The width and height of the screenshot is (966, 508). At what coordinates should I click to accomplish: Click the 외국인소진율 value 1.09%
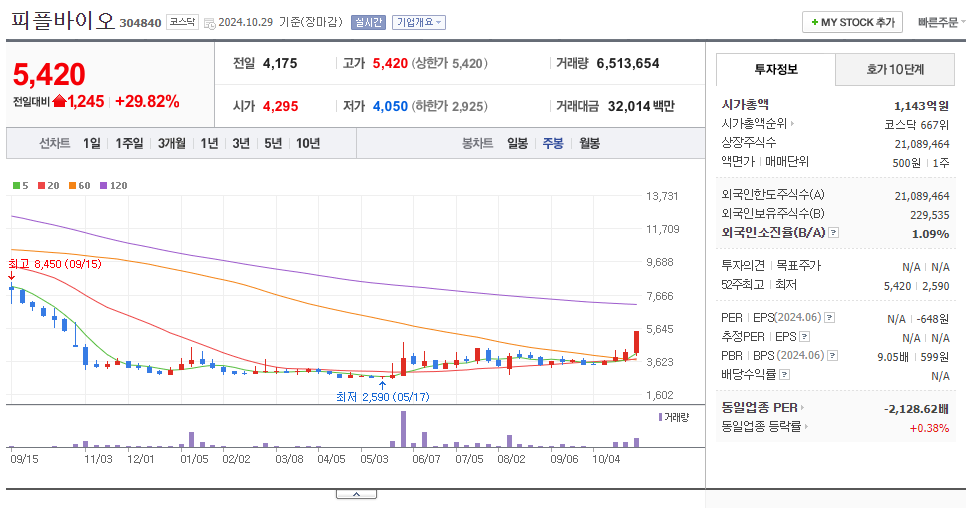930,234
